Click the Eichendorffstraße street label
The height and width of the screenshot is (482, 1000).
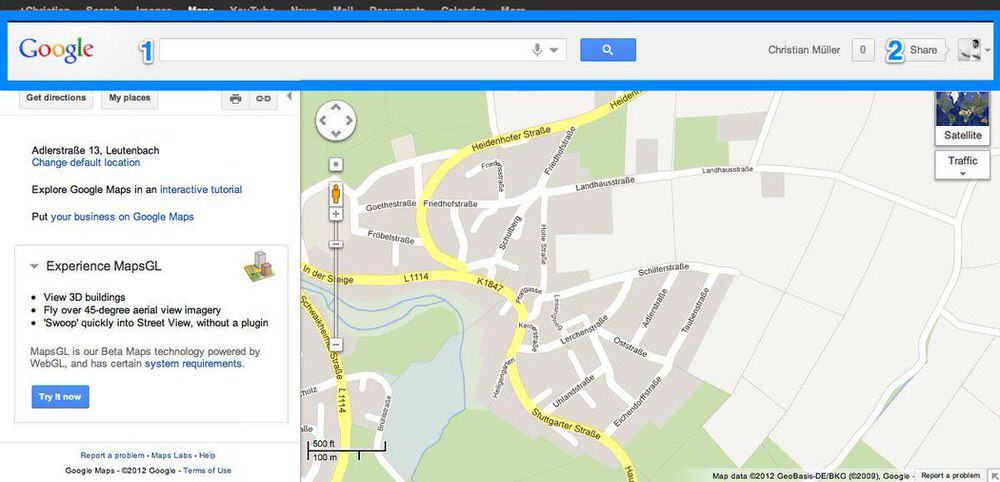click(x=637, y=402)
